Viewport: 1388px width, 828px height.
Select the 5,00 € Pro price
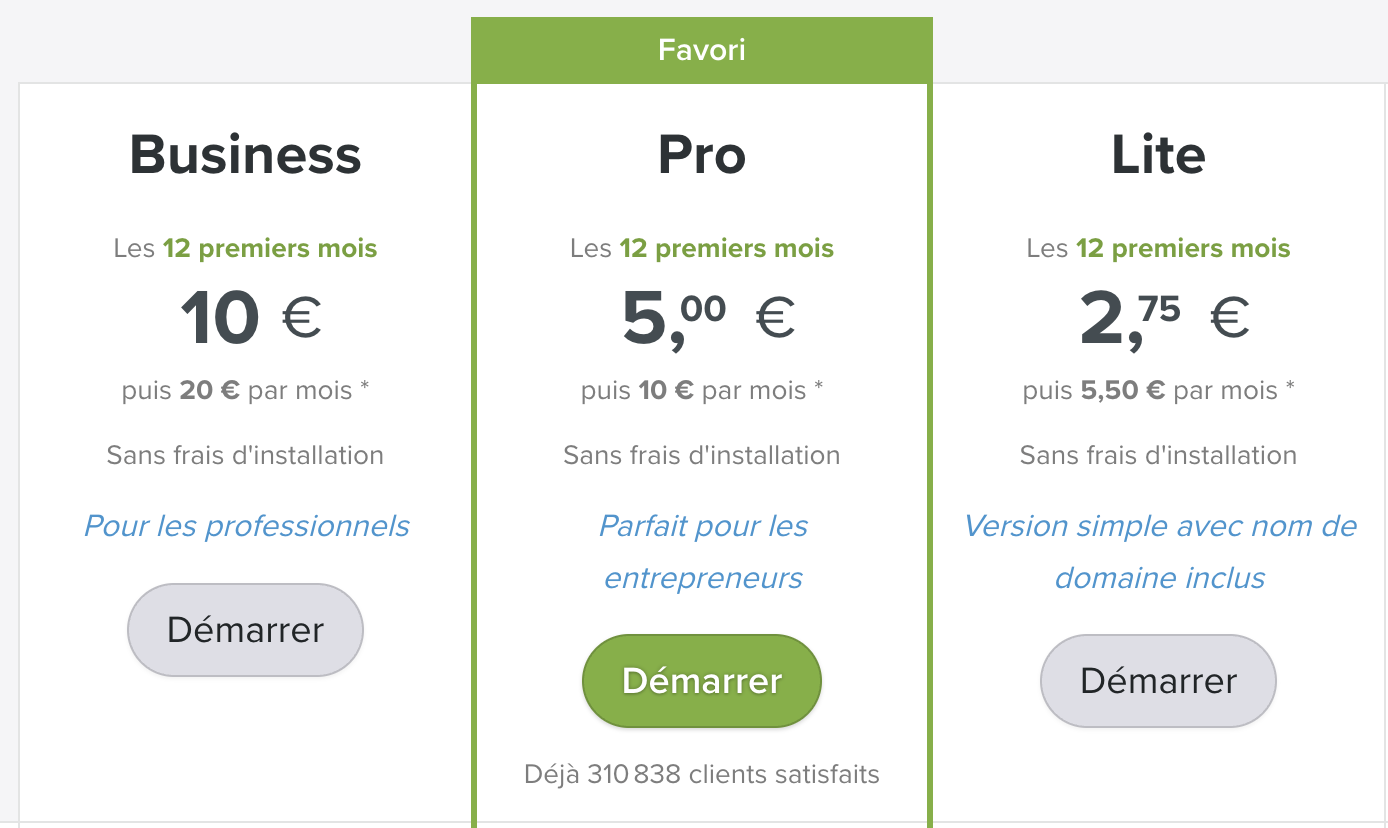click(x=707, y=319)
